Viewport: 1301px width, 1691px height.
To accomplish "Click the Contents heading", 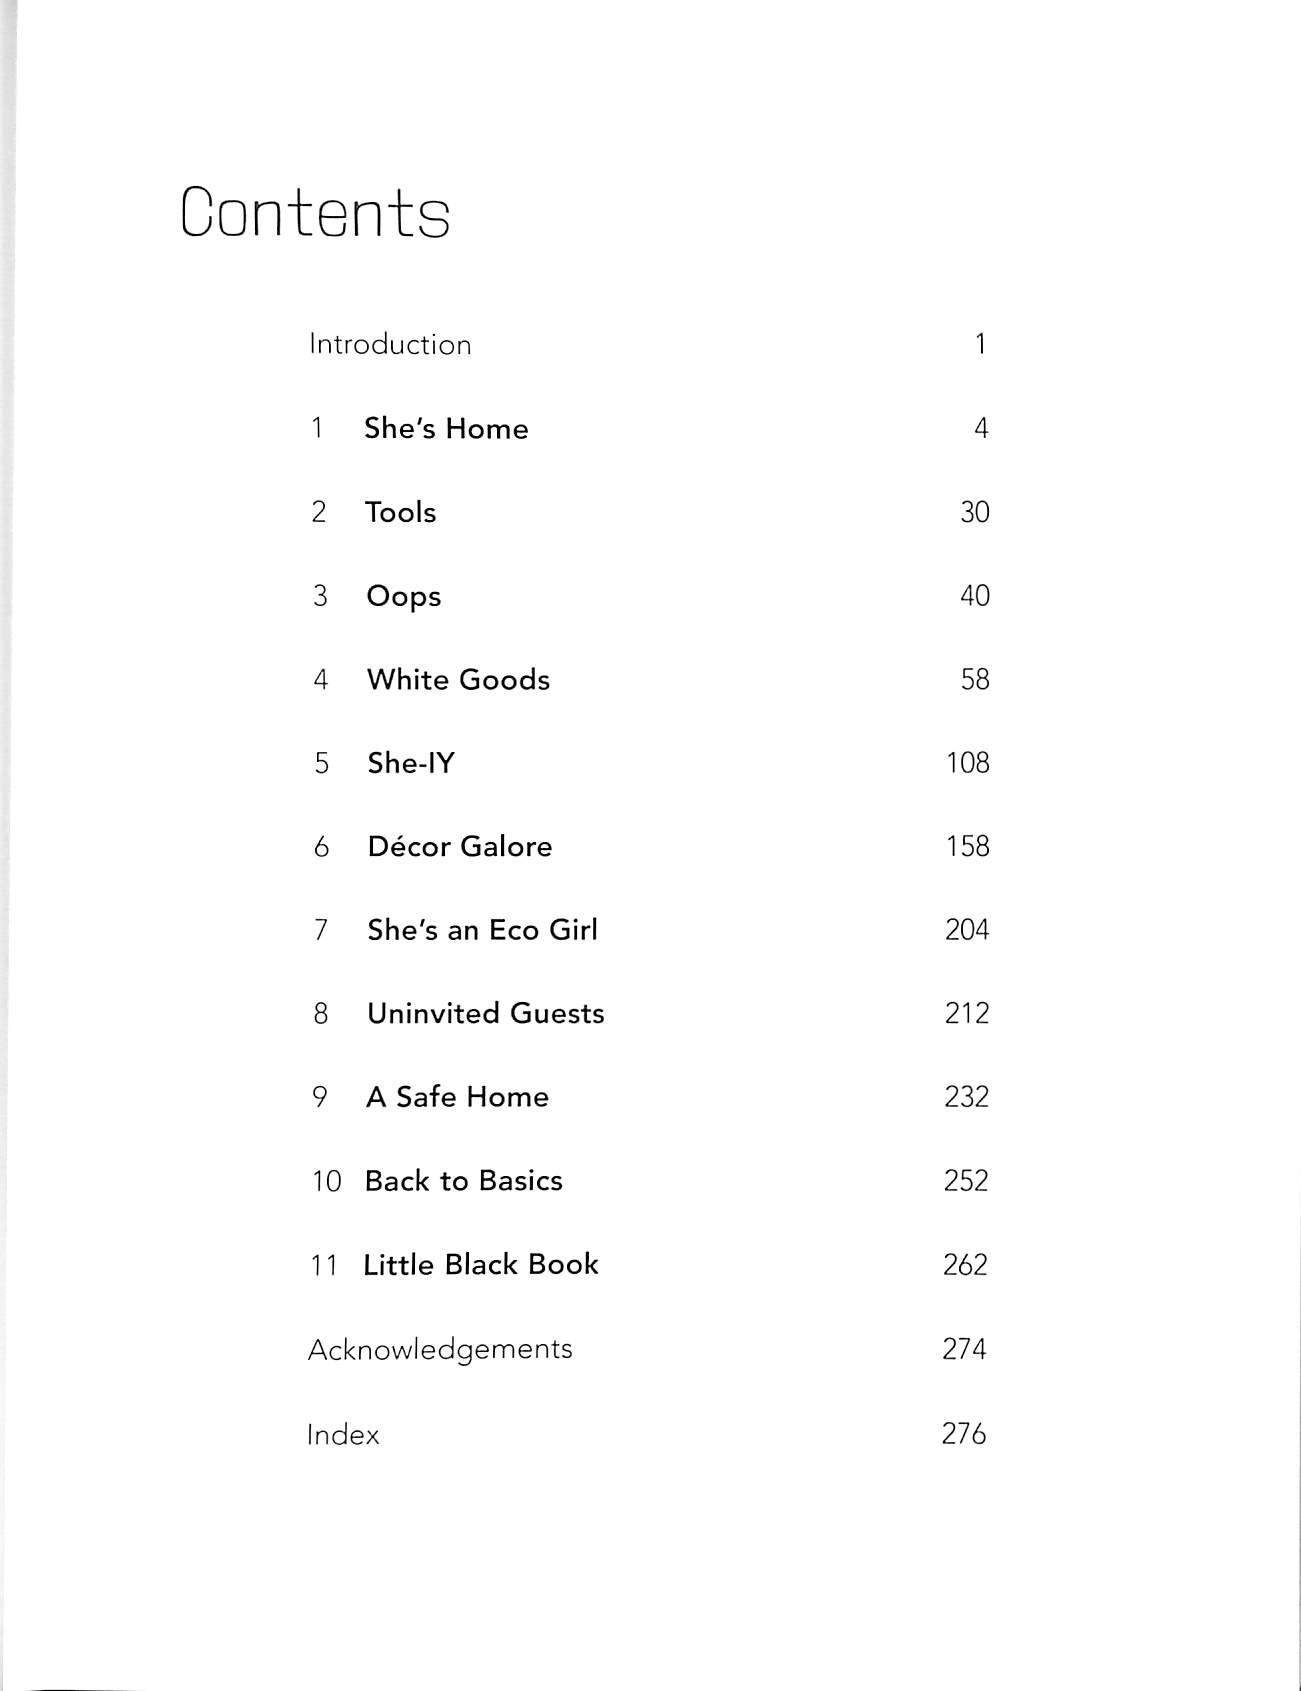I will click(315, 212).
